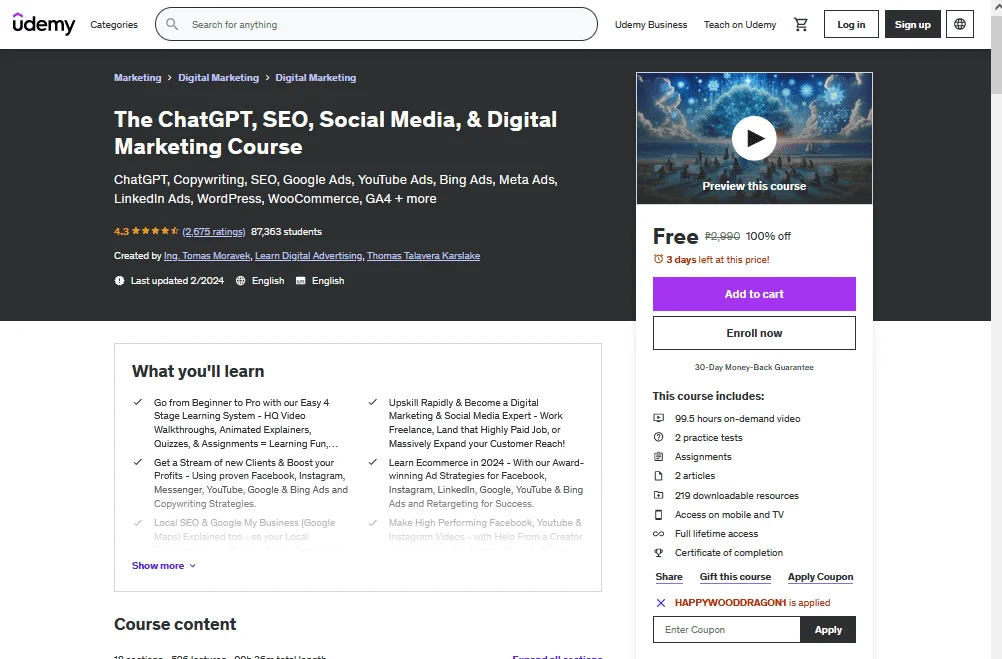Screen dimensions: 1002x659
Task: Click checkmark beside Get a Stream of new Clients
Action: tap(137, 462)
